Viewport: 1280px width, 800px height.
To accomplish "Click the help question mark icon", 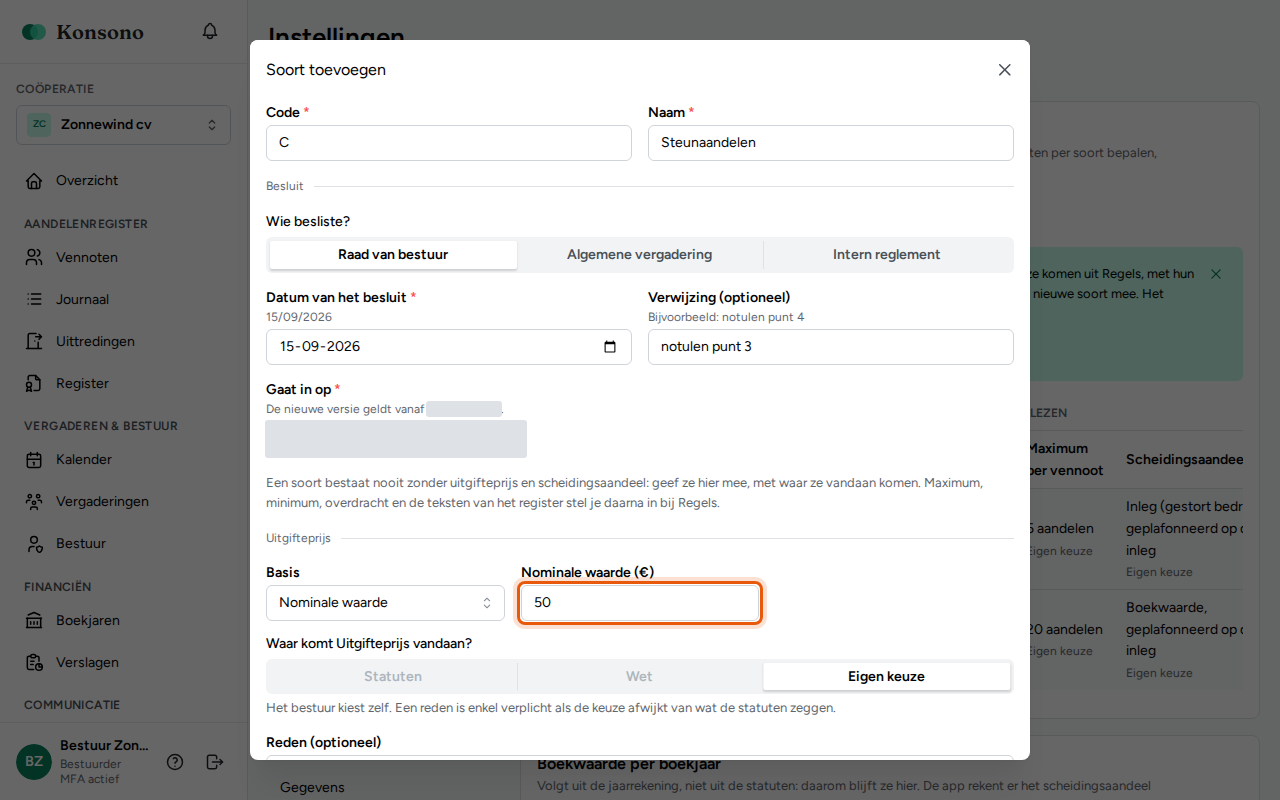I will pos(175,762).
